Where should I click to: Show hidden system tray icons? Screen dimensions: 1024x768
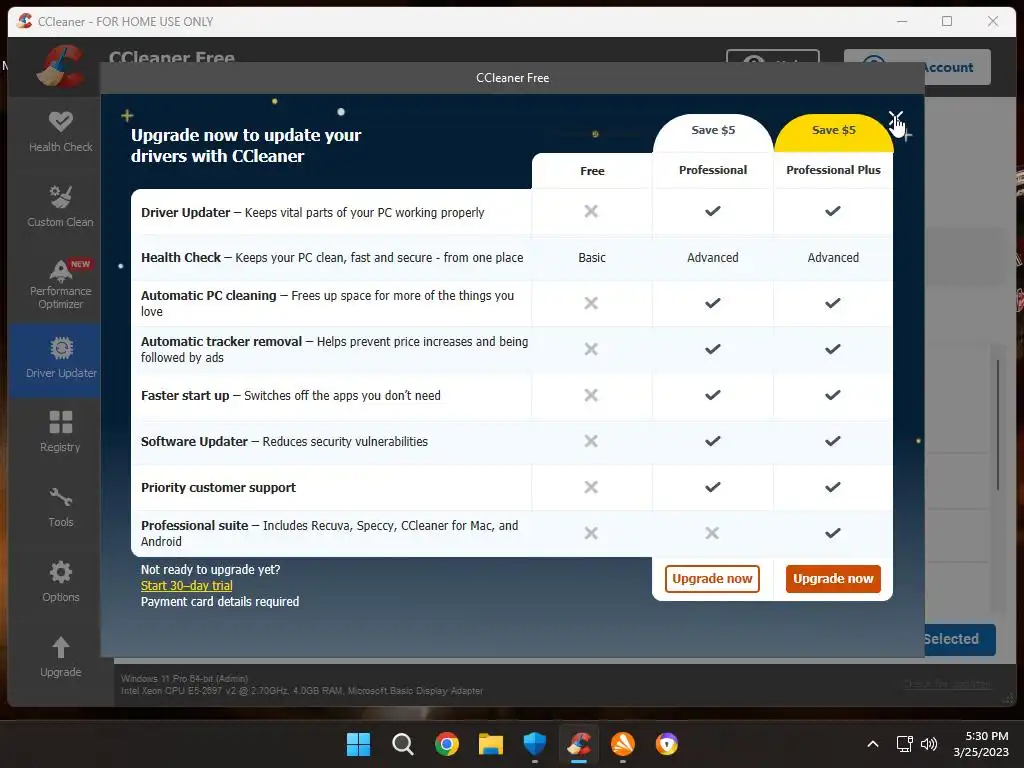(x=872, y=744)
